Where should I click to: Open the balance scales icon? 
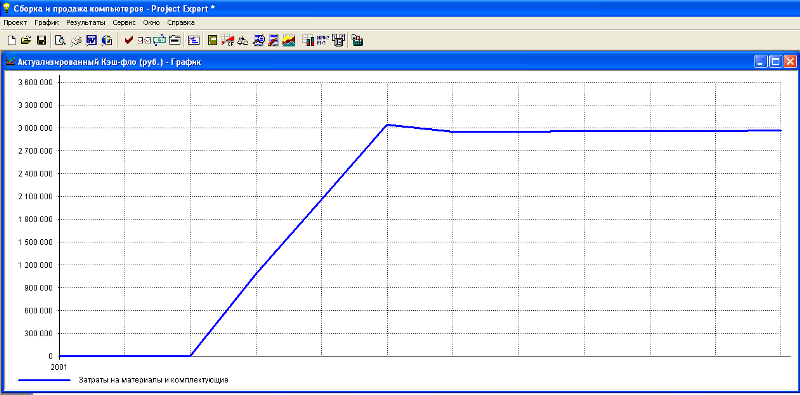243,40
